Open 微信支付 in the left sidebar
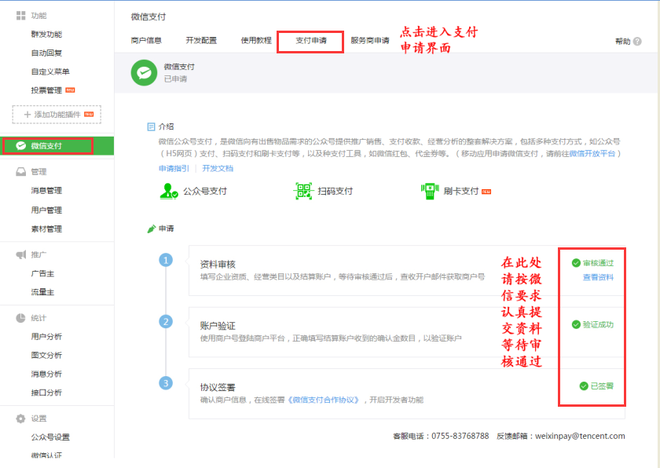This screenshot has height=468, width=660. (57, 146)
